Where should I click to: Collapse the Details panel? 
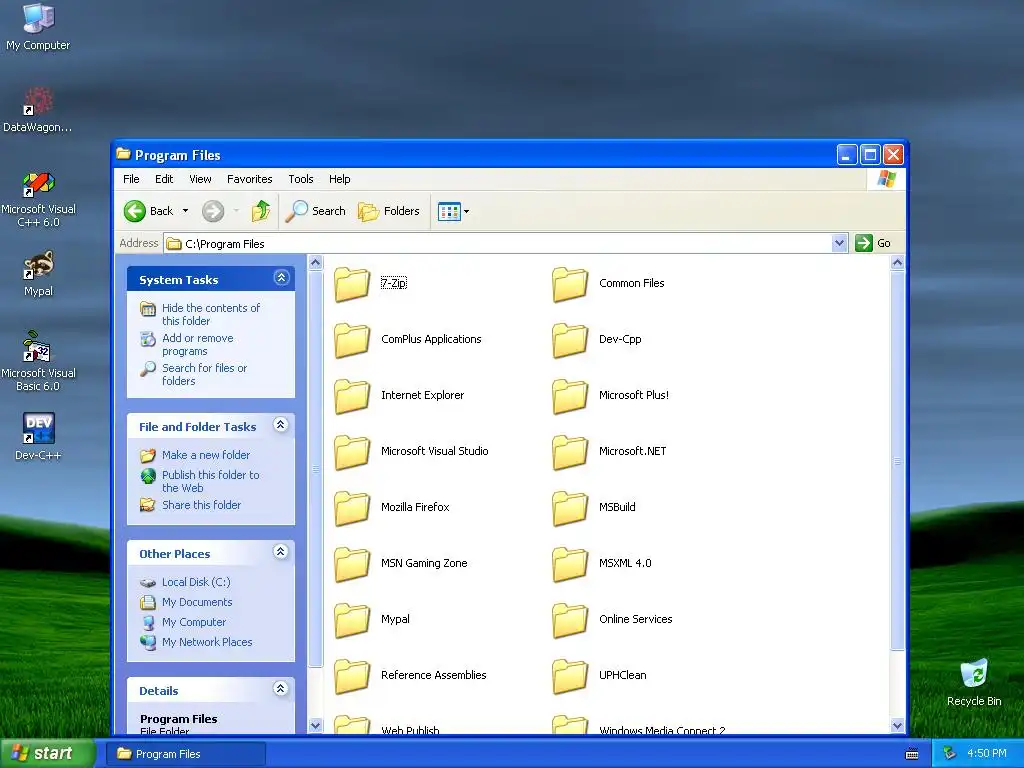click(281, 688)
